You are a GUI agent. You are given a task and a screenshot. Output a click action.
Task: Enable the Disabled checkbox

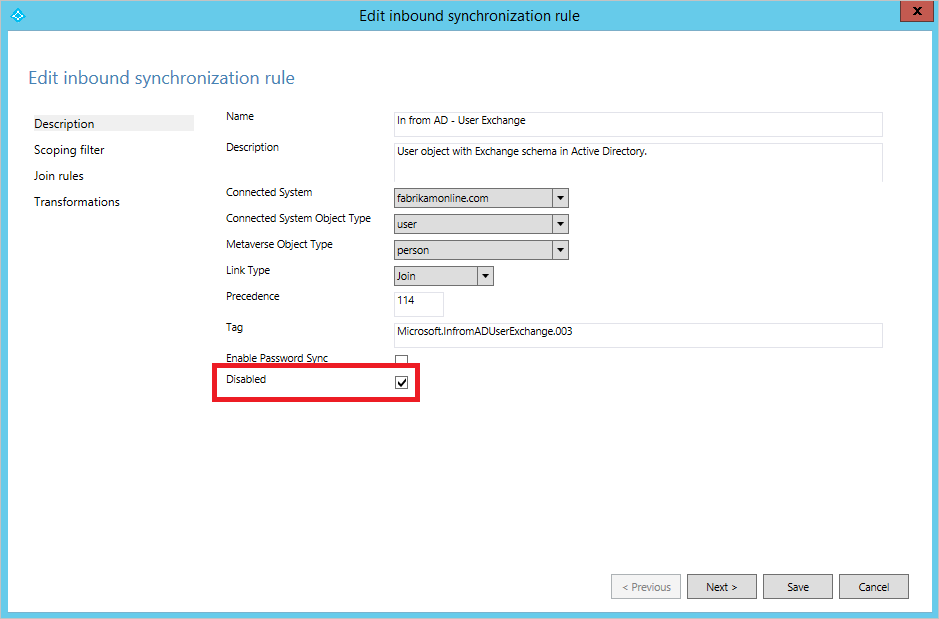click(x=401, y=382)
